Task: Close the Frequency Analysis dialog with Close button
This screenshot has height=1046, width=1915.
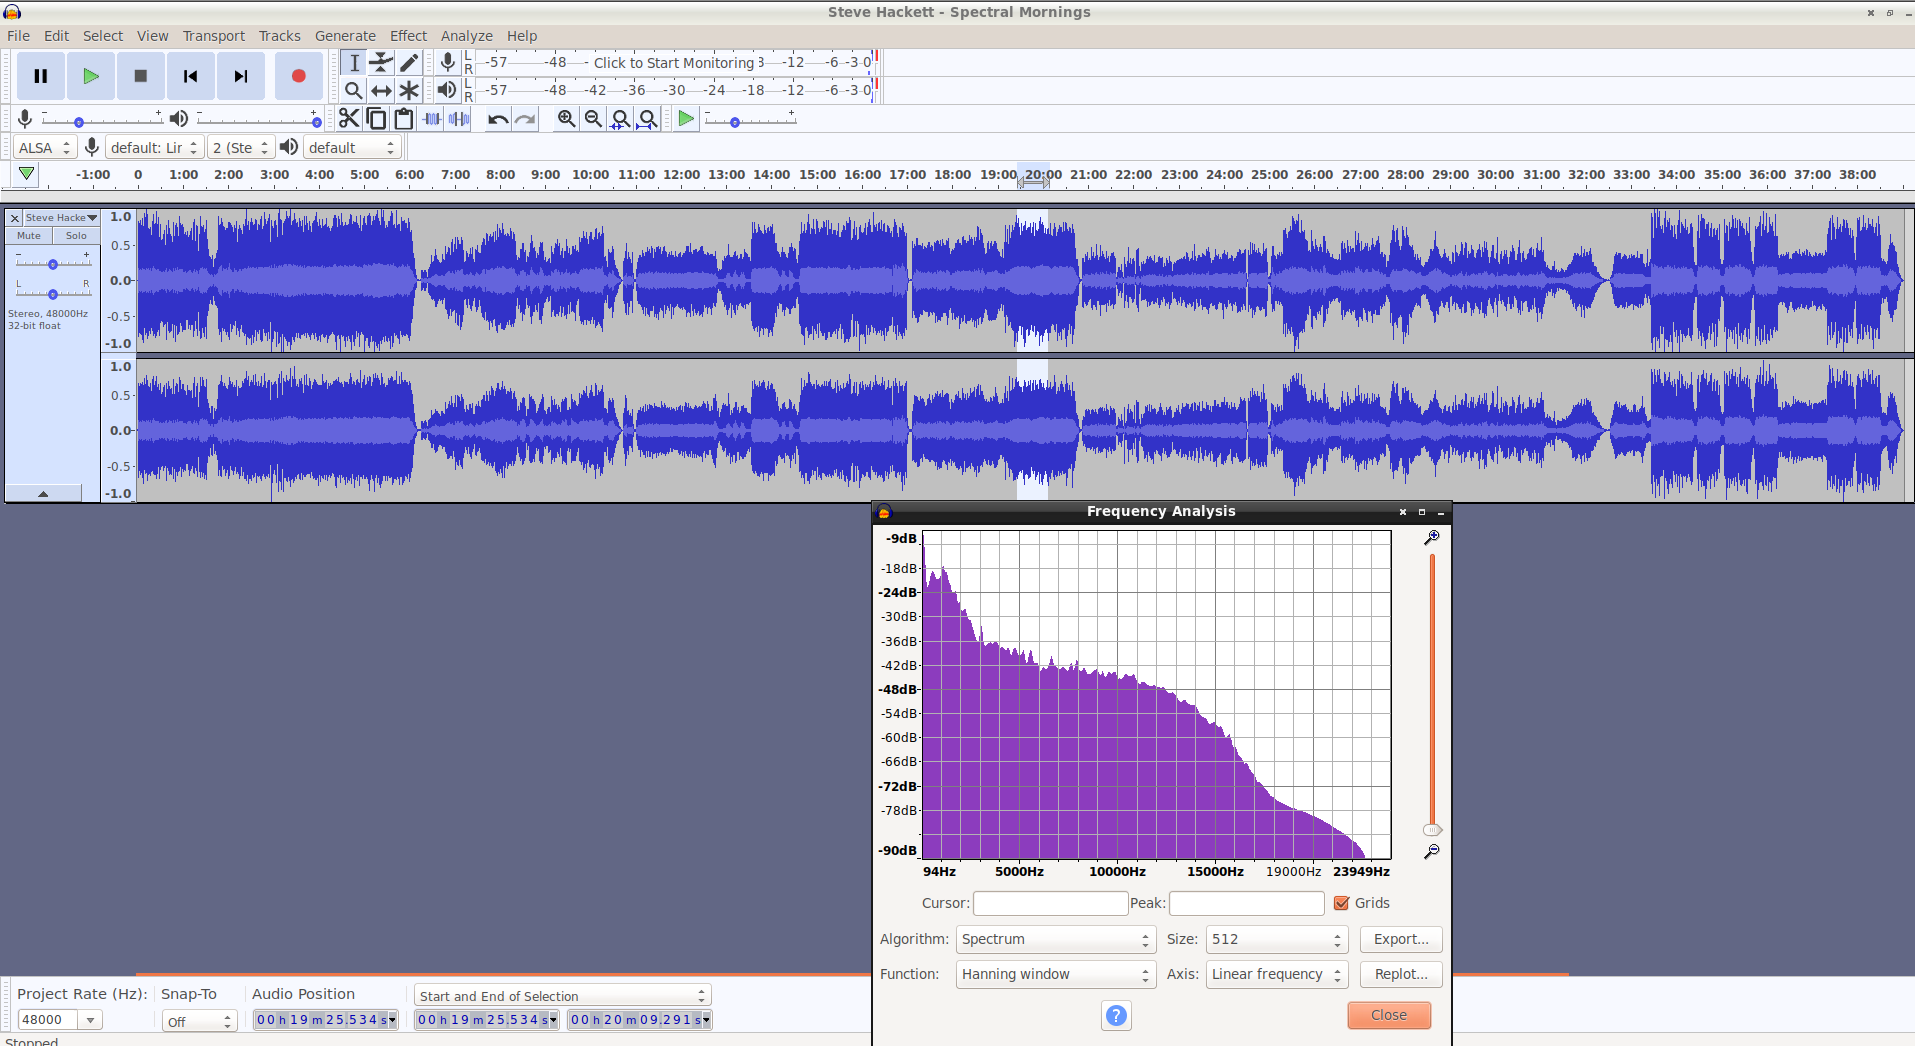Action: point(1389,1015)
